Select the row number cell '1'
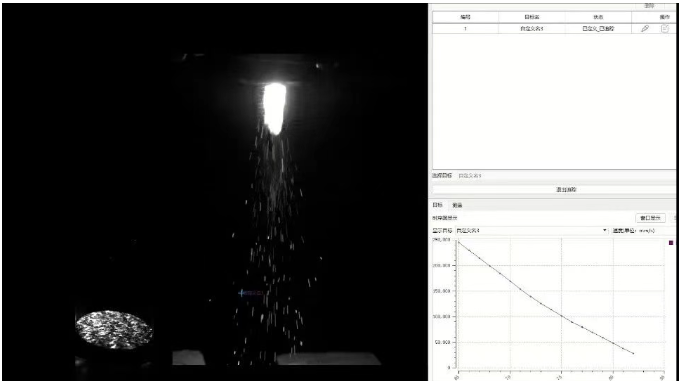 pos(465,29)
